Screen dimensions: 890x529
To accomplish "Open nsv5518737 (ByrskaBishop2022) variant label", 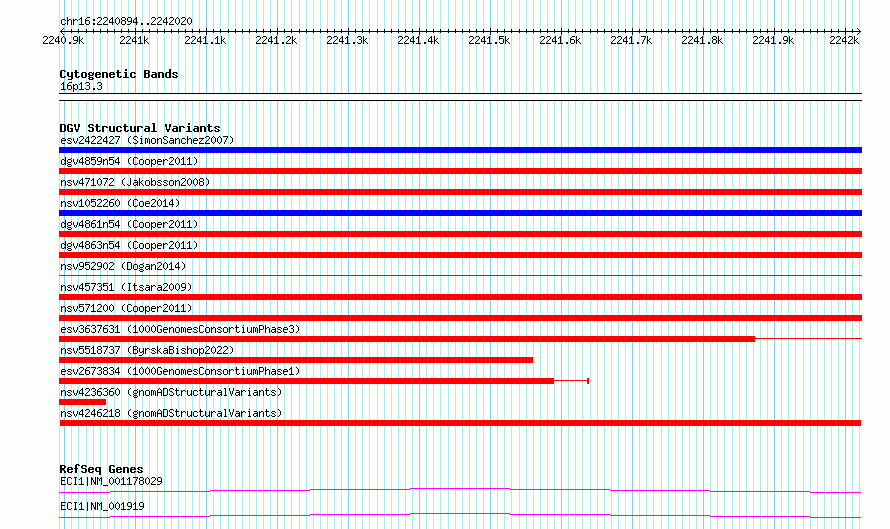I will click(x=147, y=350).
